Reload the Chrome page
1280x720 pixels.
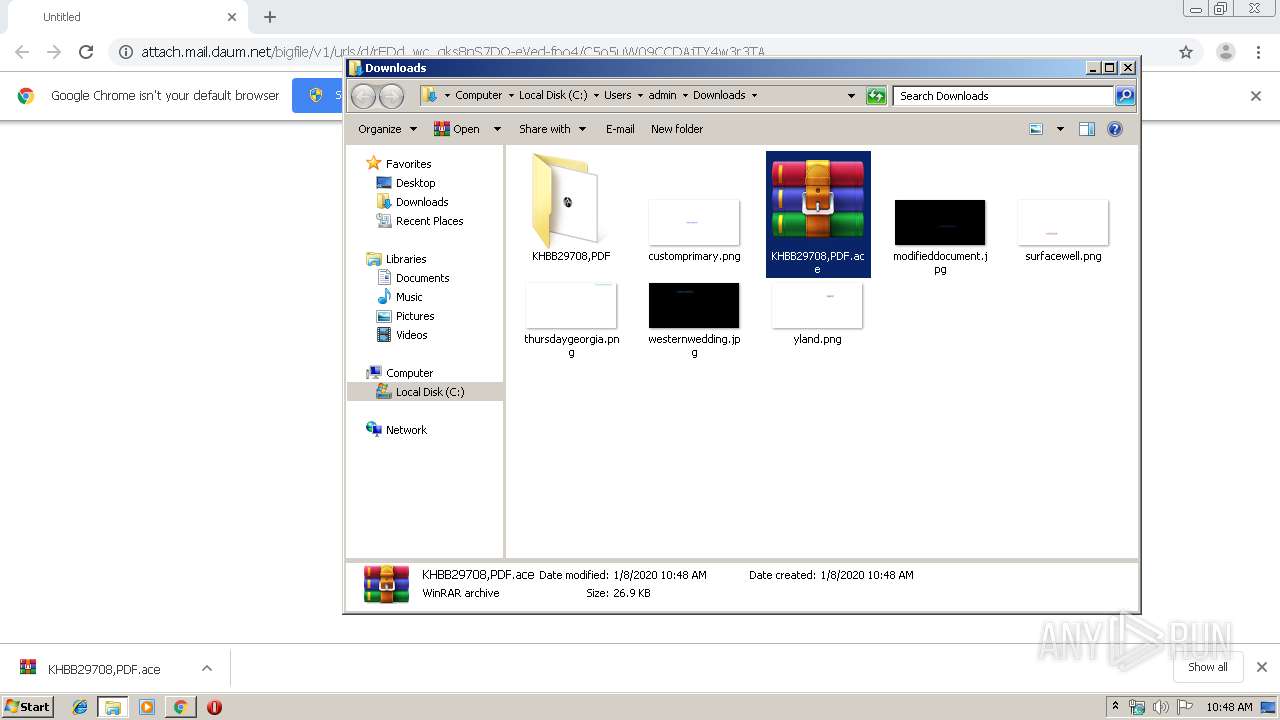click(x=86, y=52)
